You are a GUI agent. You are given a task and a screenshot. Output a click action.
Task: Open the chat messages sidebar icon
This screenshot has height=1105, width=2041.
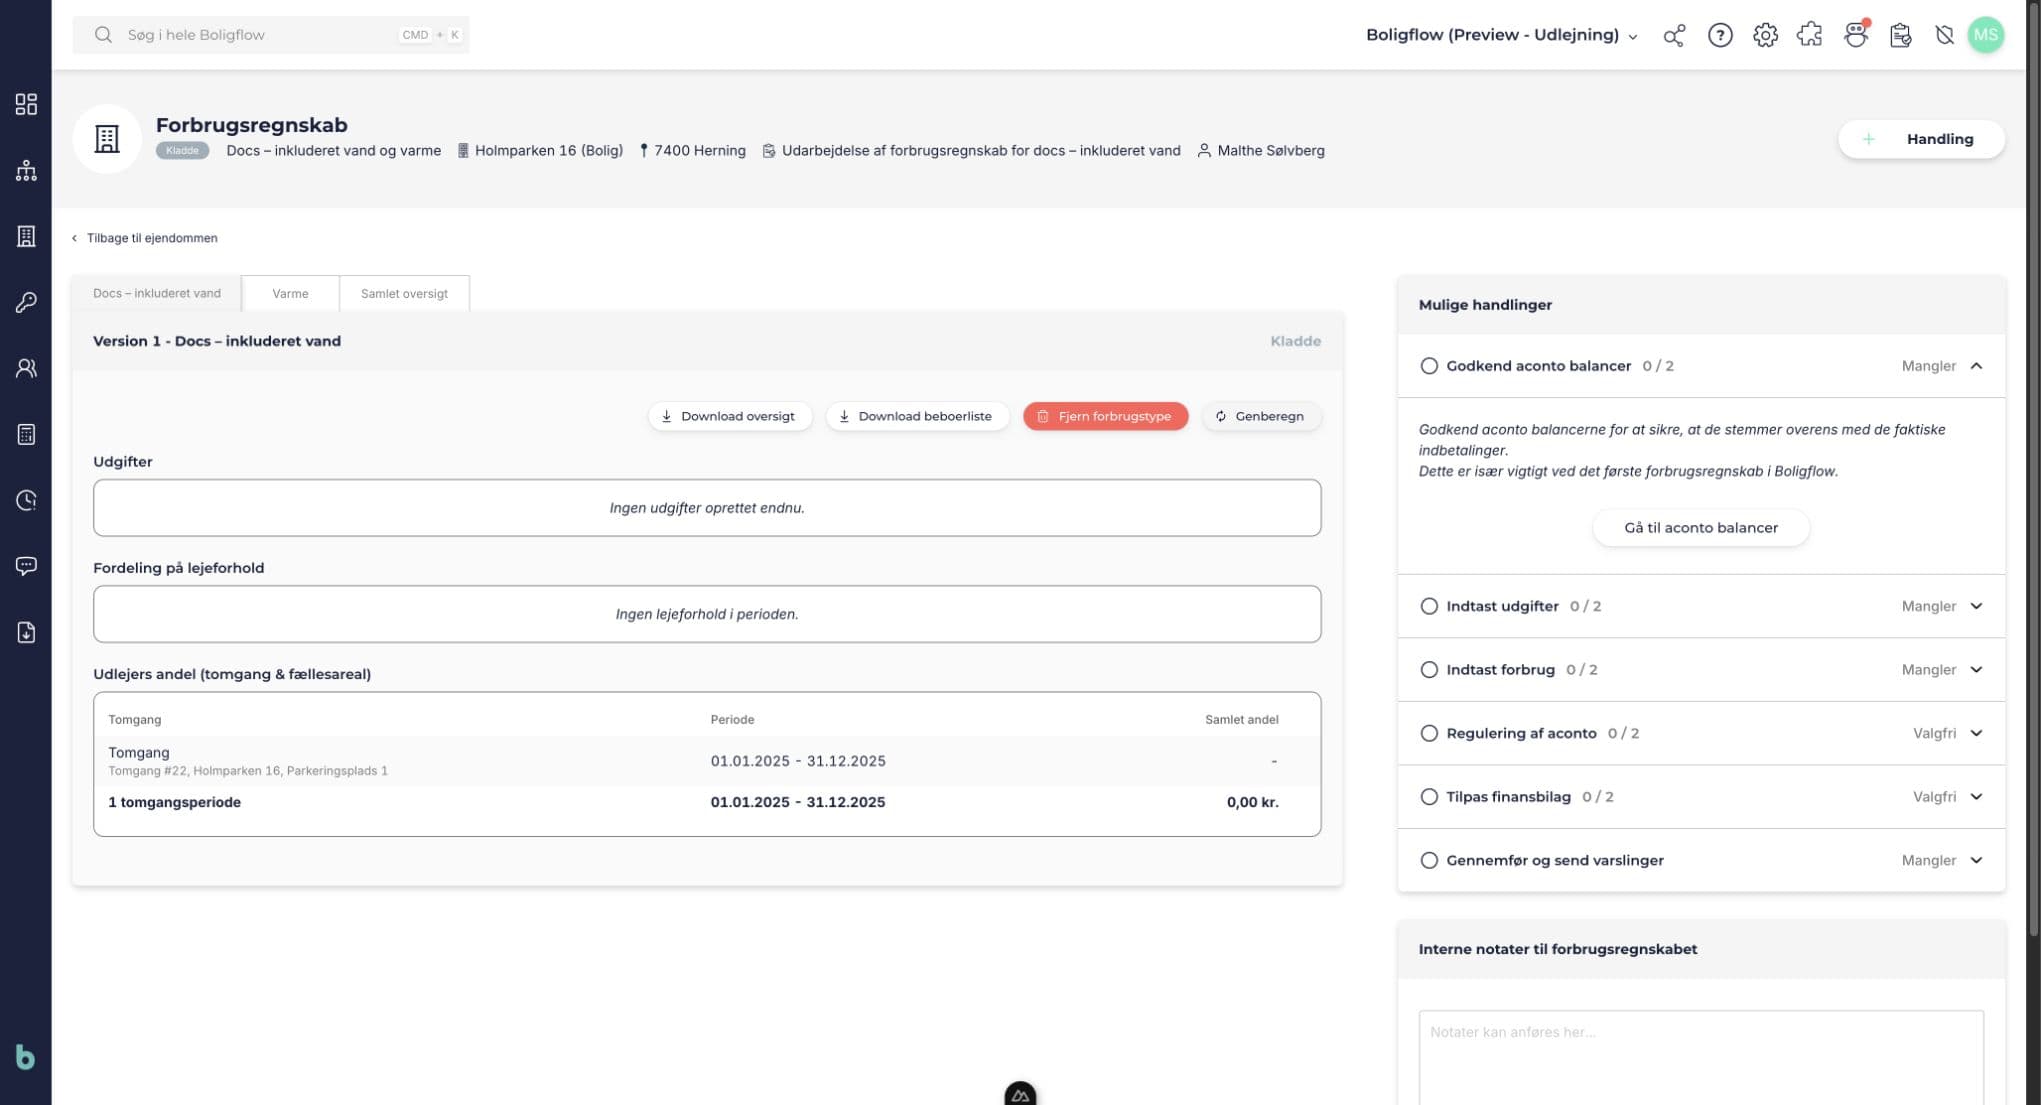click(x=26, y=566)
